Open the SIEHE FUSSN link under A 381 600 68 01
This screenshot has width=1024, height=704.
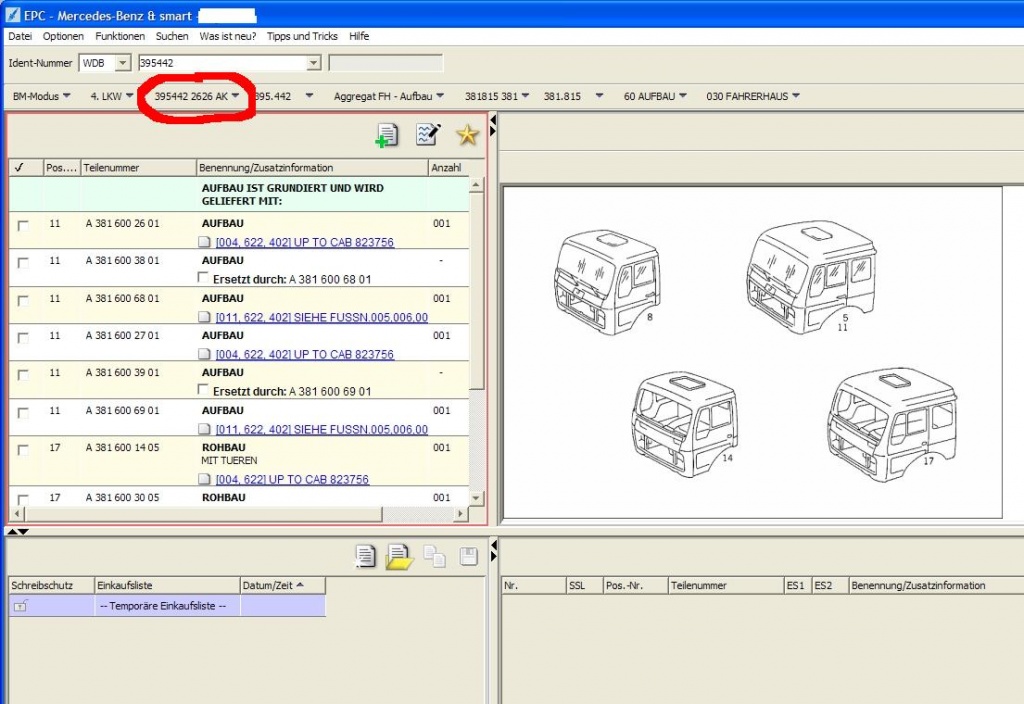pyautogui.click(x=322, y=317)
